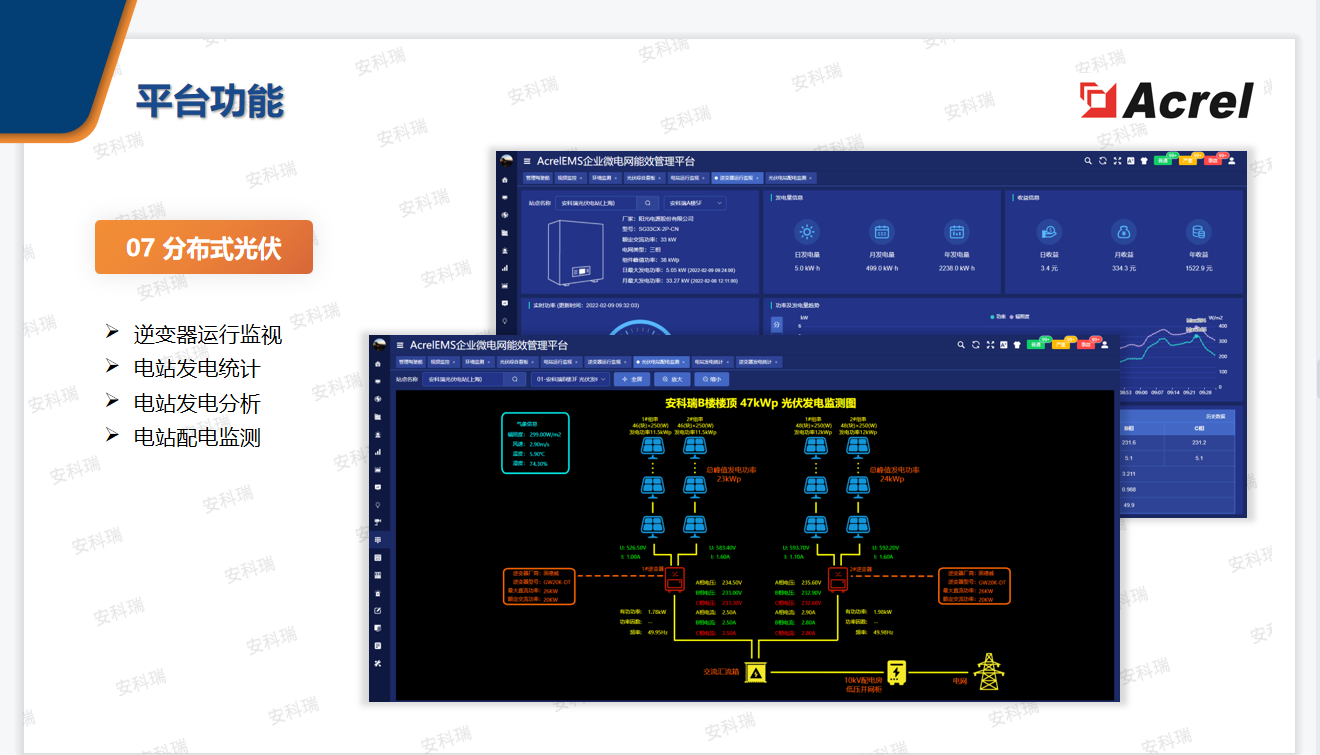Open the green alarm badge in the front window header

[x=1036, y=345]
